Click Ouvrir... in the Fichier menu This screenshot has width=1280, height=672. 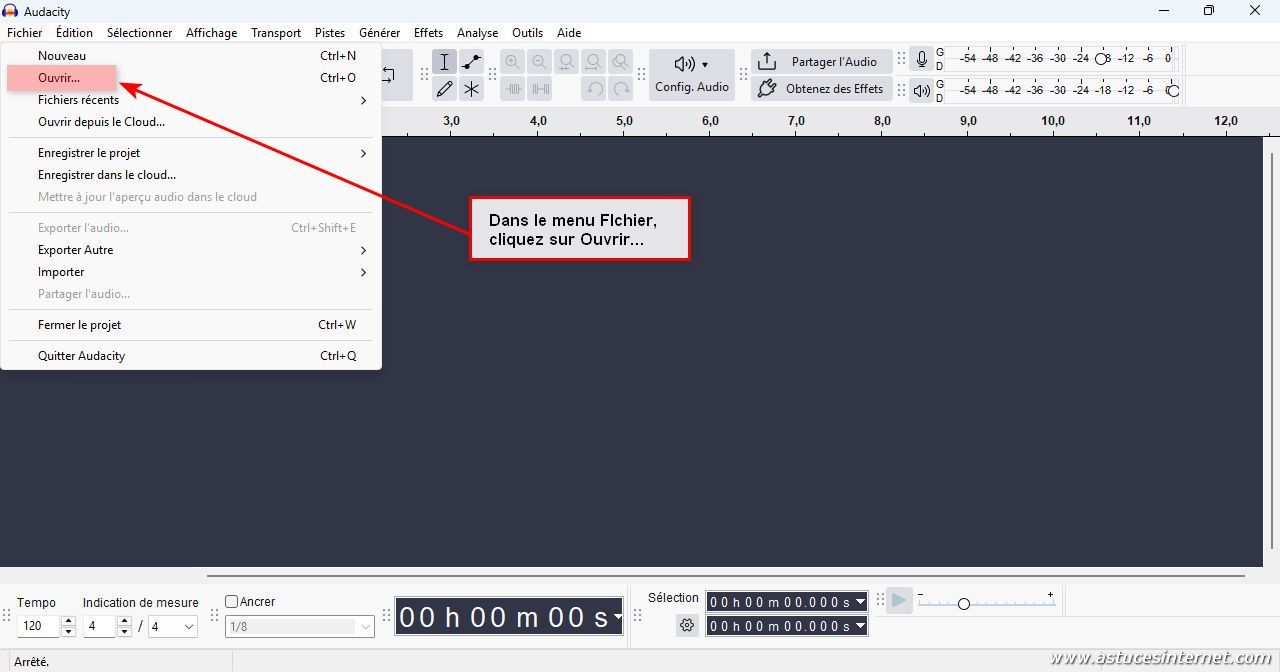[59, 78]
